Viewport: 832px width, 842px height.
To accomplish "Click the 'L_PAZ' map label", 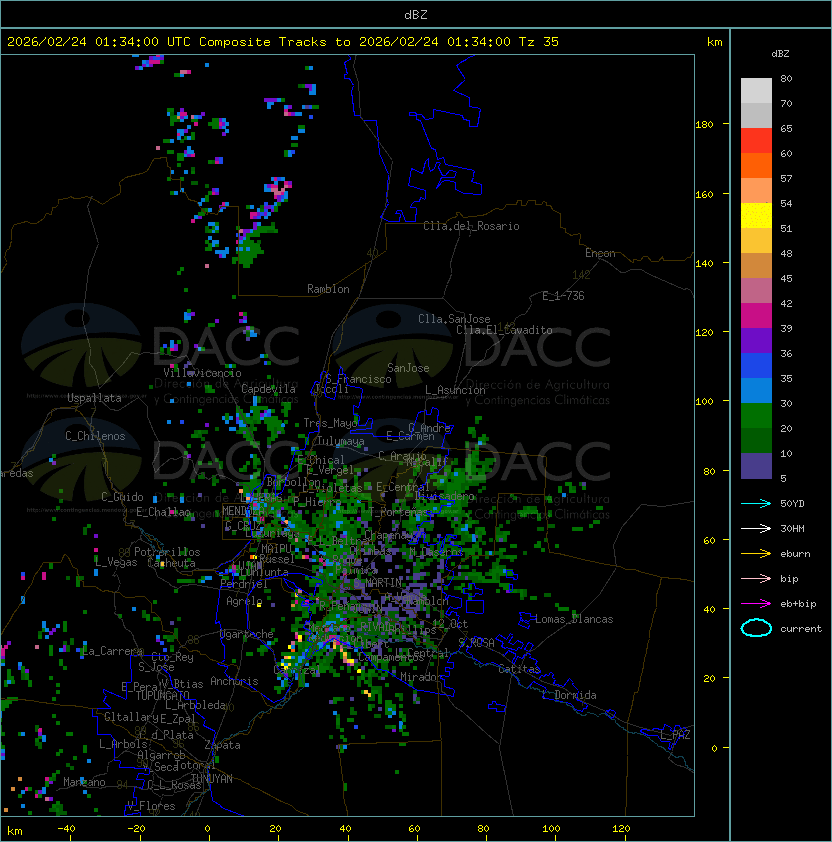I will pyautogui.click(x=675, y=735).
